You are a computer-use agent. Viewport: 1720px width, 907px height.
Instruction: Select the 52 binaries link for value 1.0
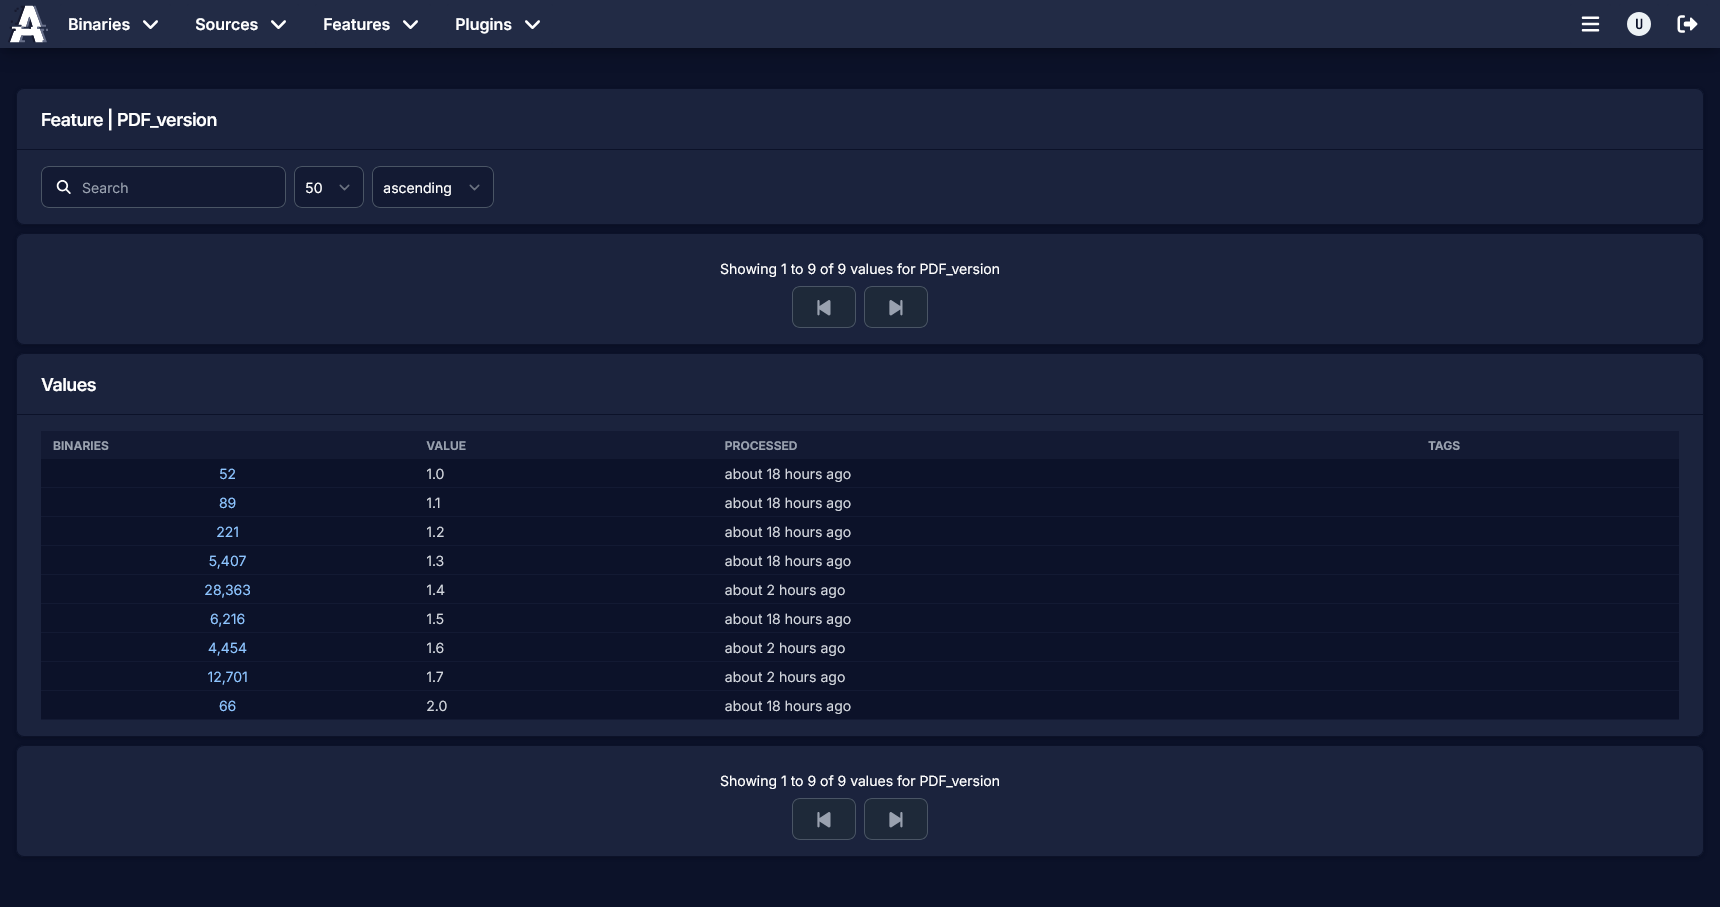pos(227,474)
